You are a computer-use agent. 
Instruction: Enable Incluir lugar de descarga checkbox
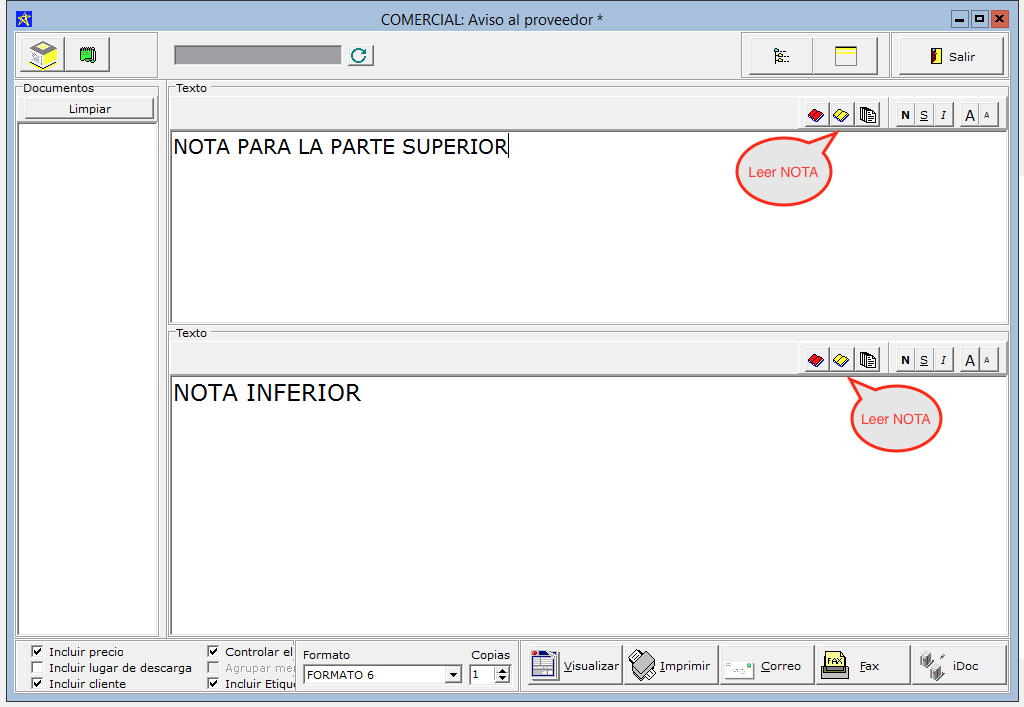click(x=38, y=668)
